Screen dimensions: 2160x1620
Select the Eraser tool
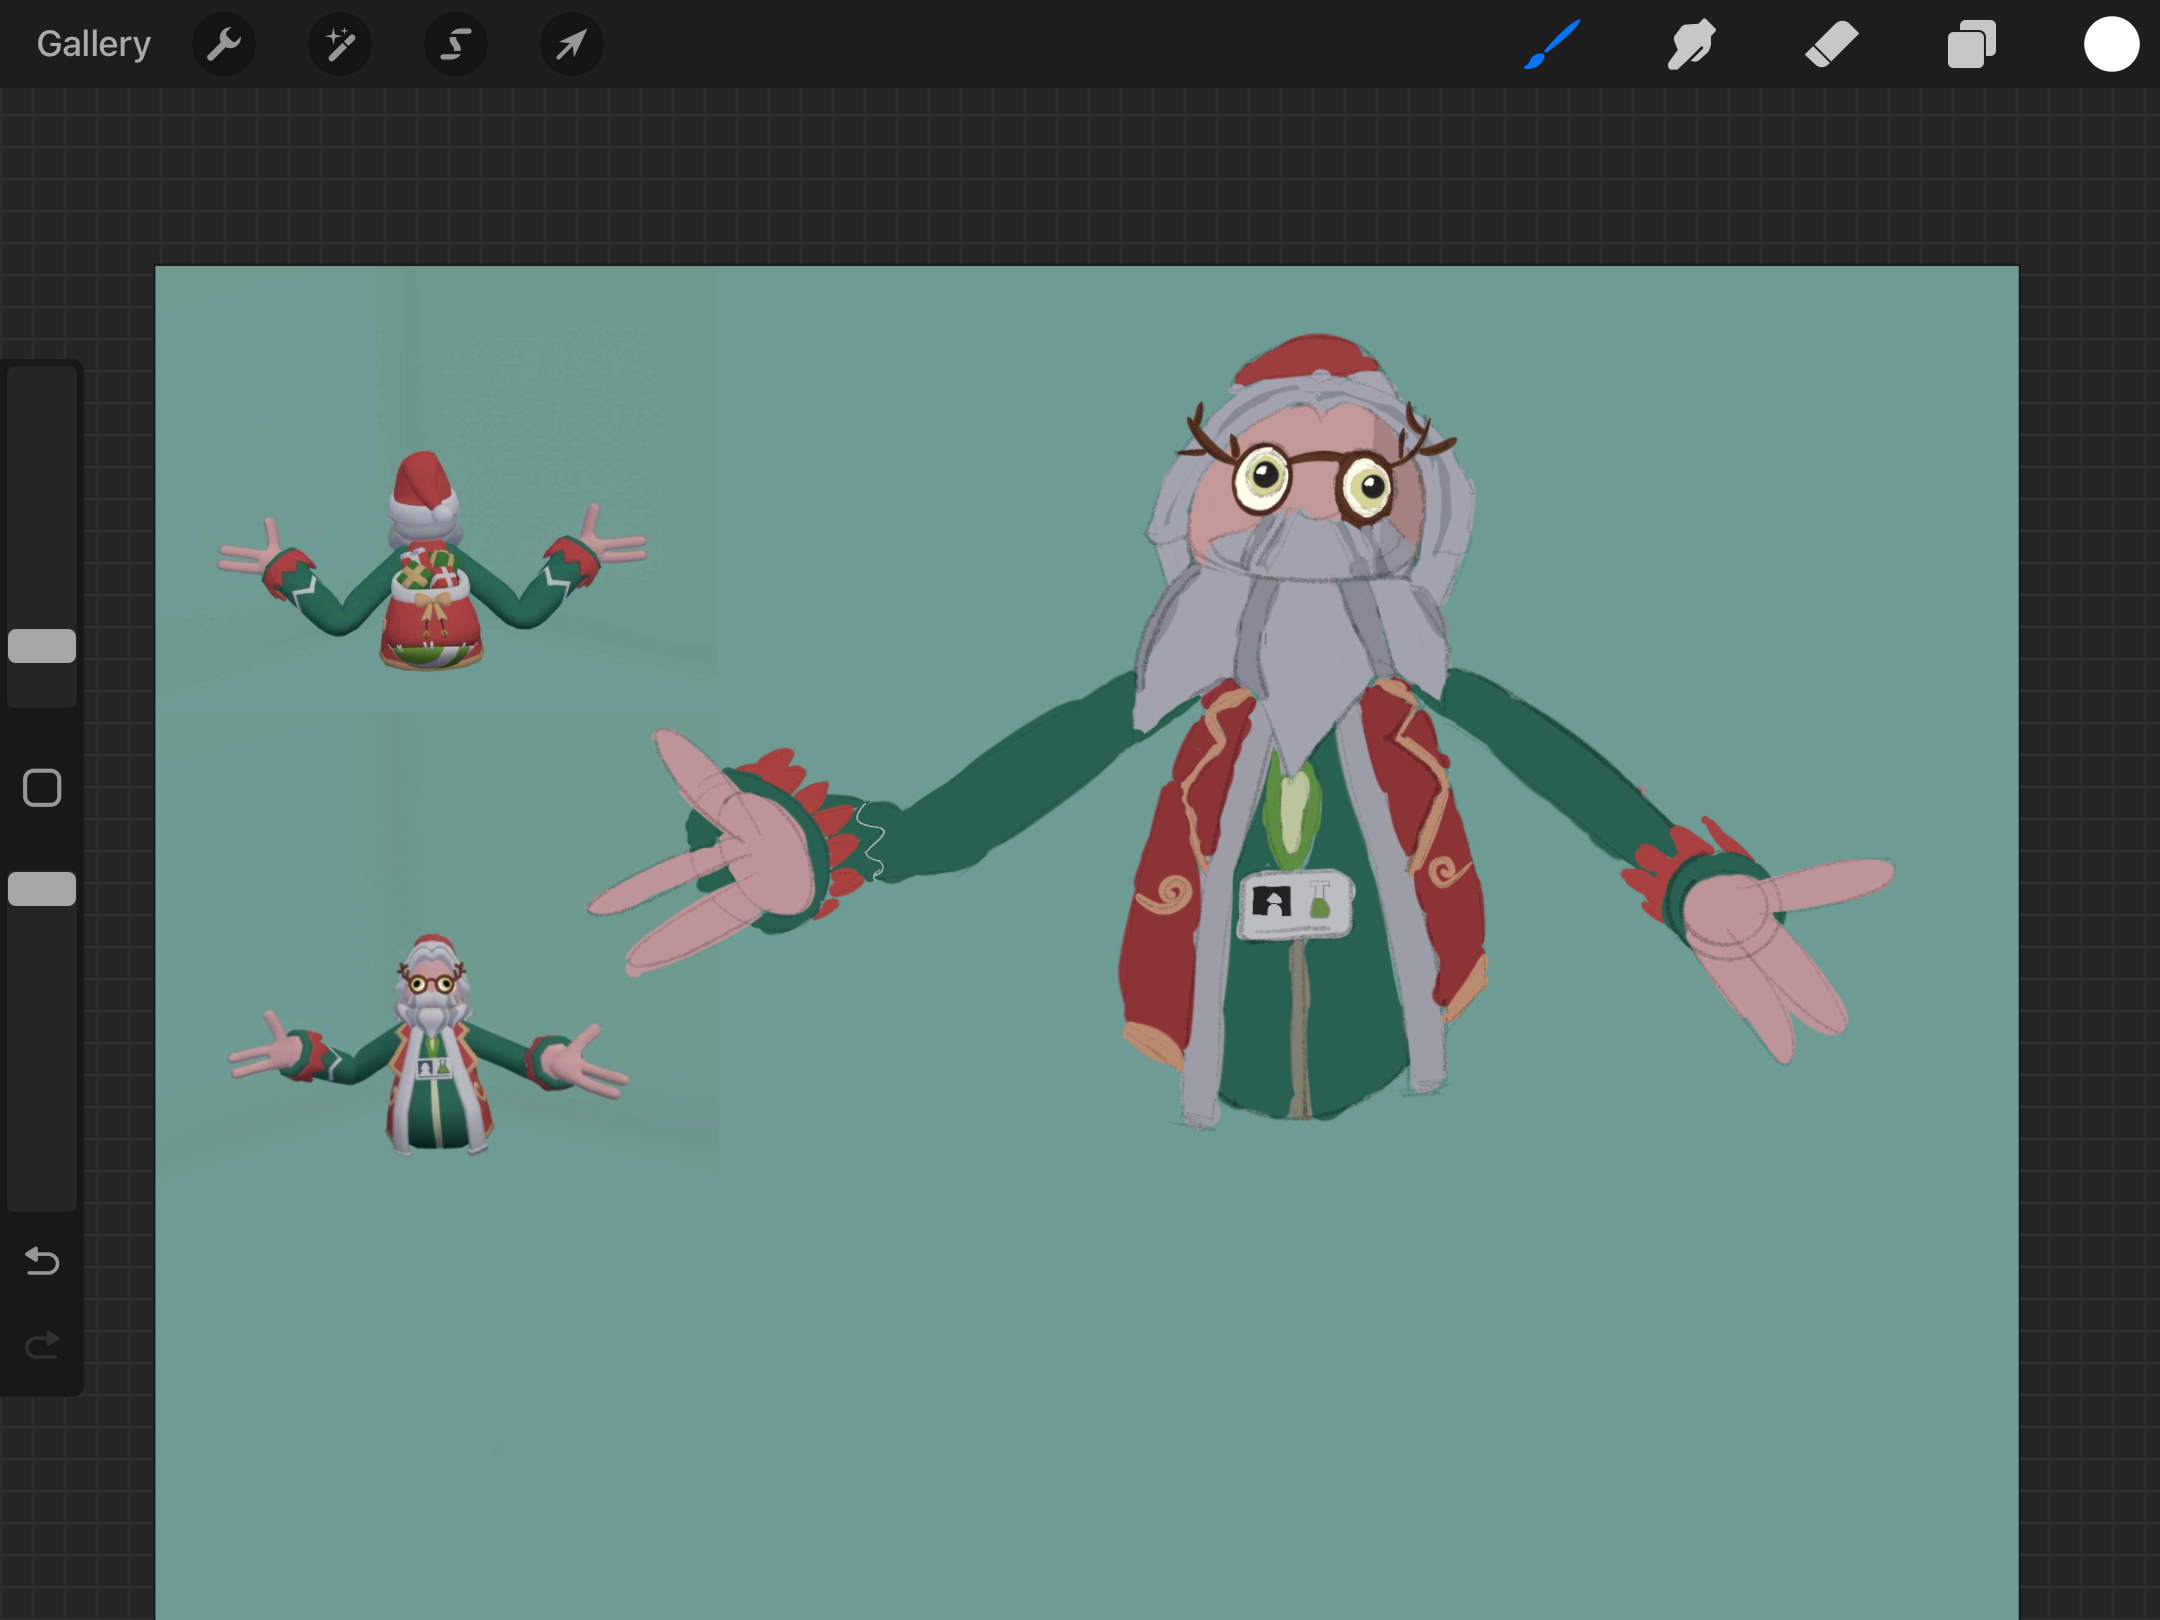pyautogui.click(x=1832, y=44)
